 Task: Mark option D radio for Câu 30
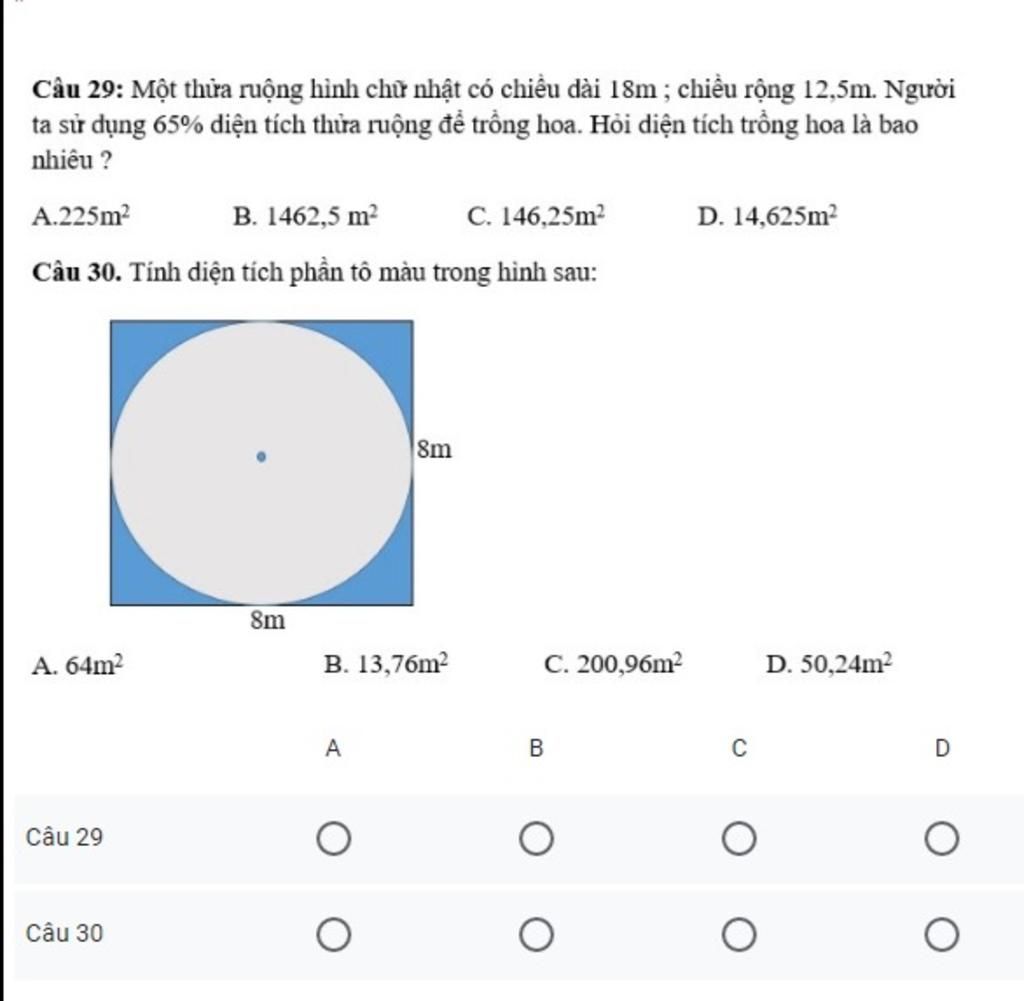point(941,936)
